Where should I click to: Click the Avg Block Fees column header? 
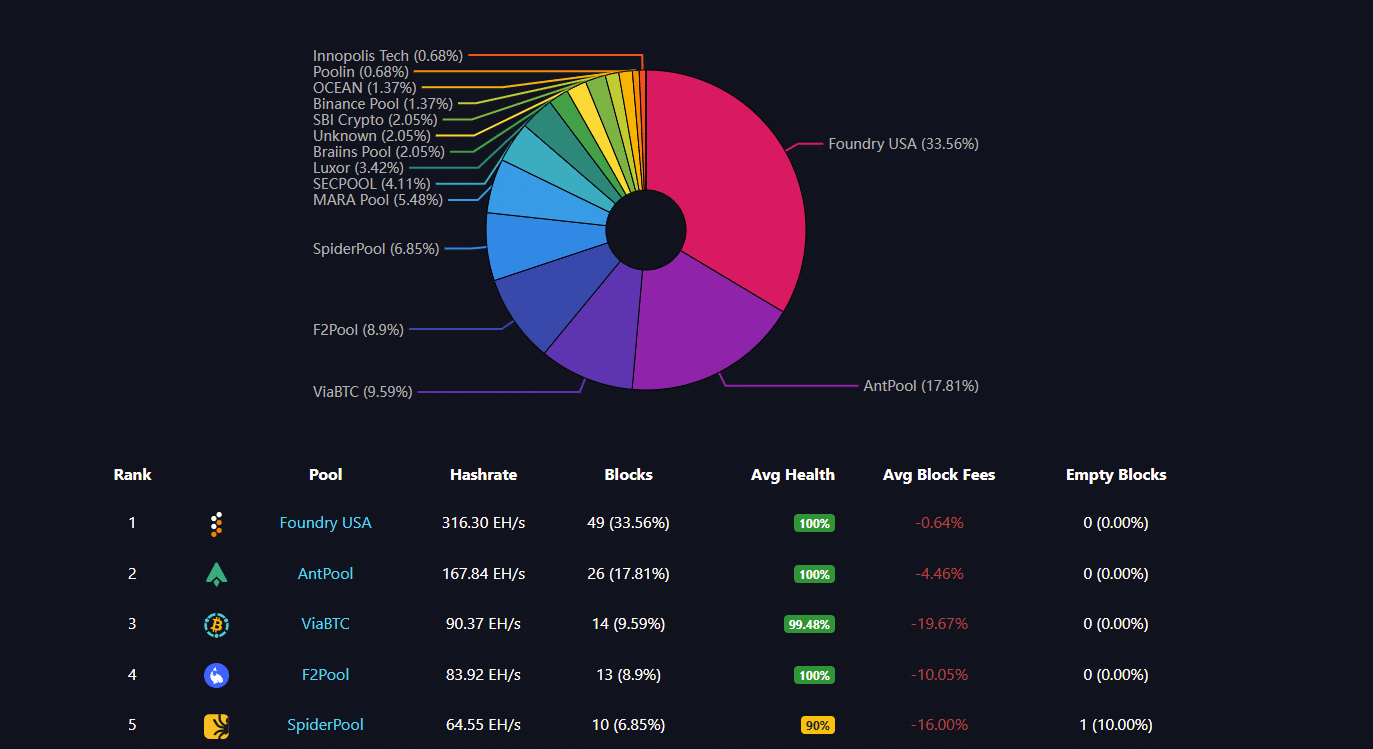(939, 475)
